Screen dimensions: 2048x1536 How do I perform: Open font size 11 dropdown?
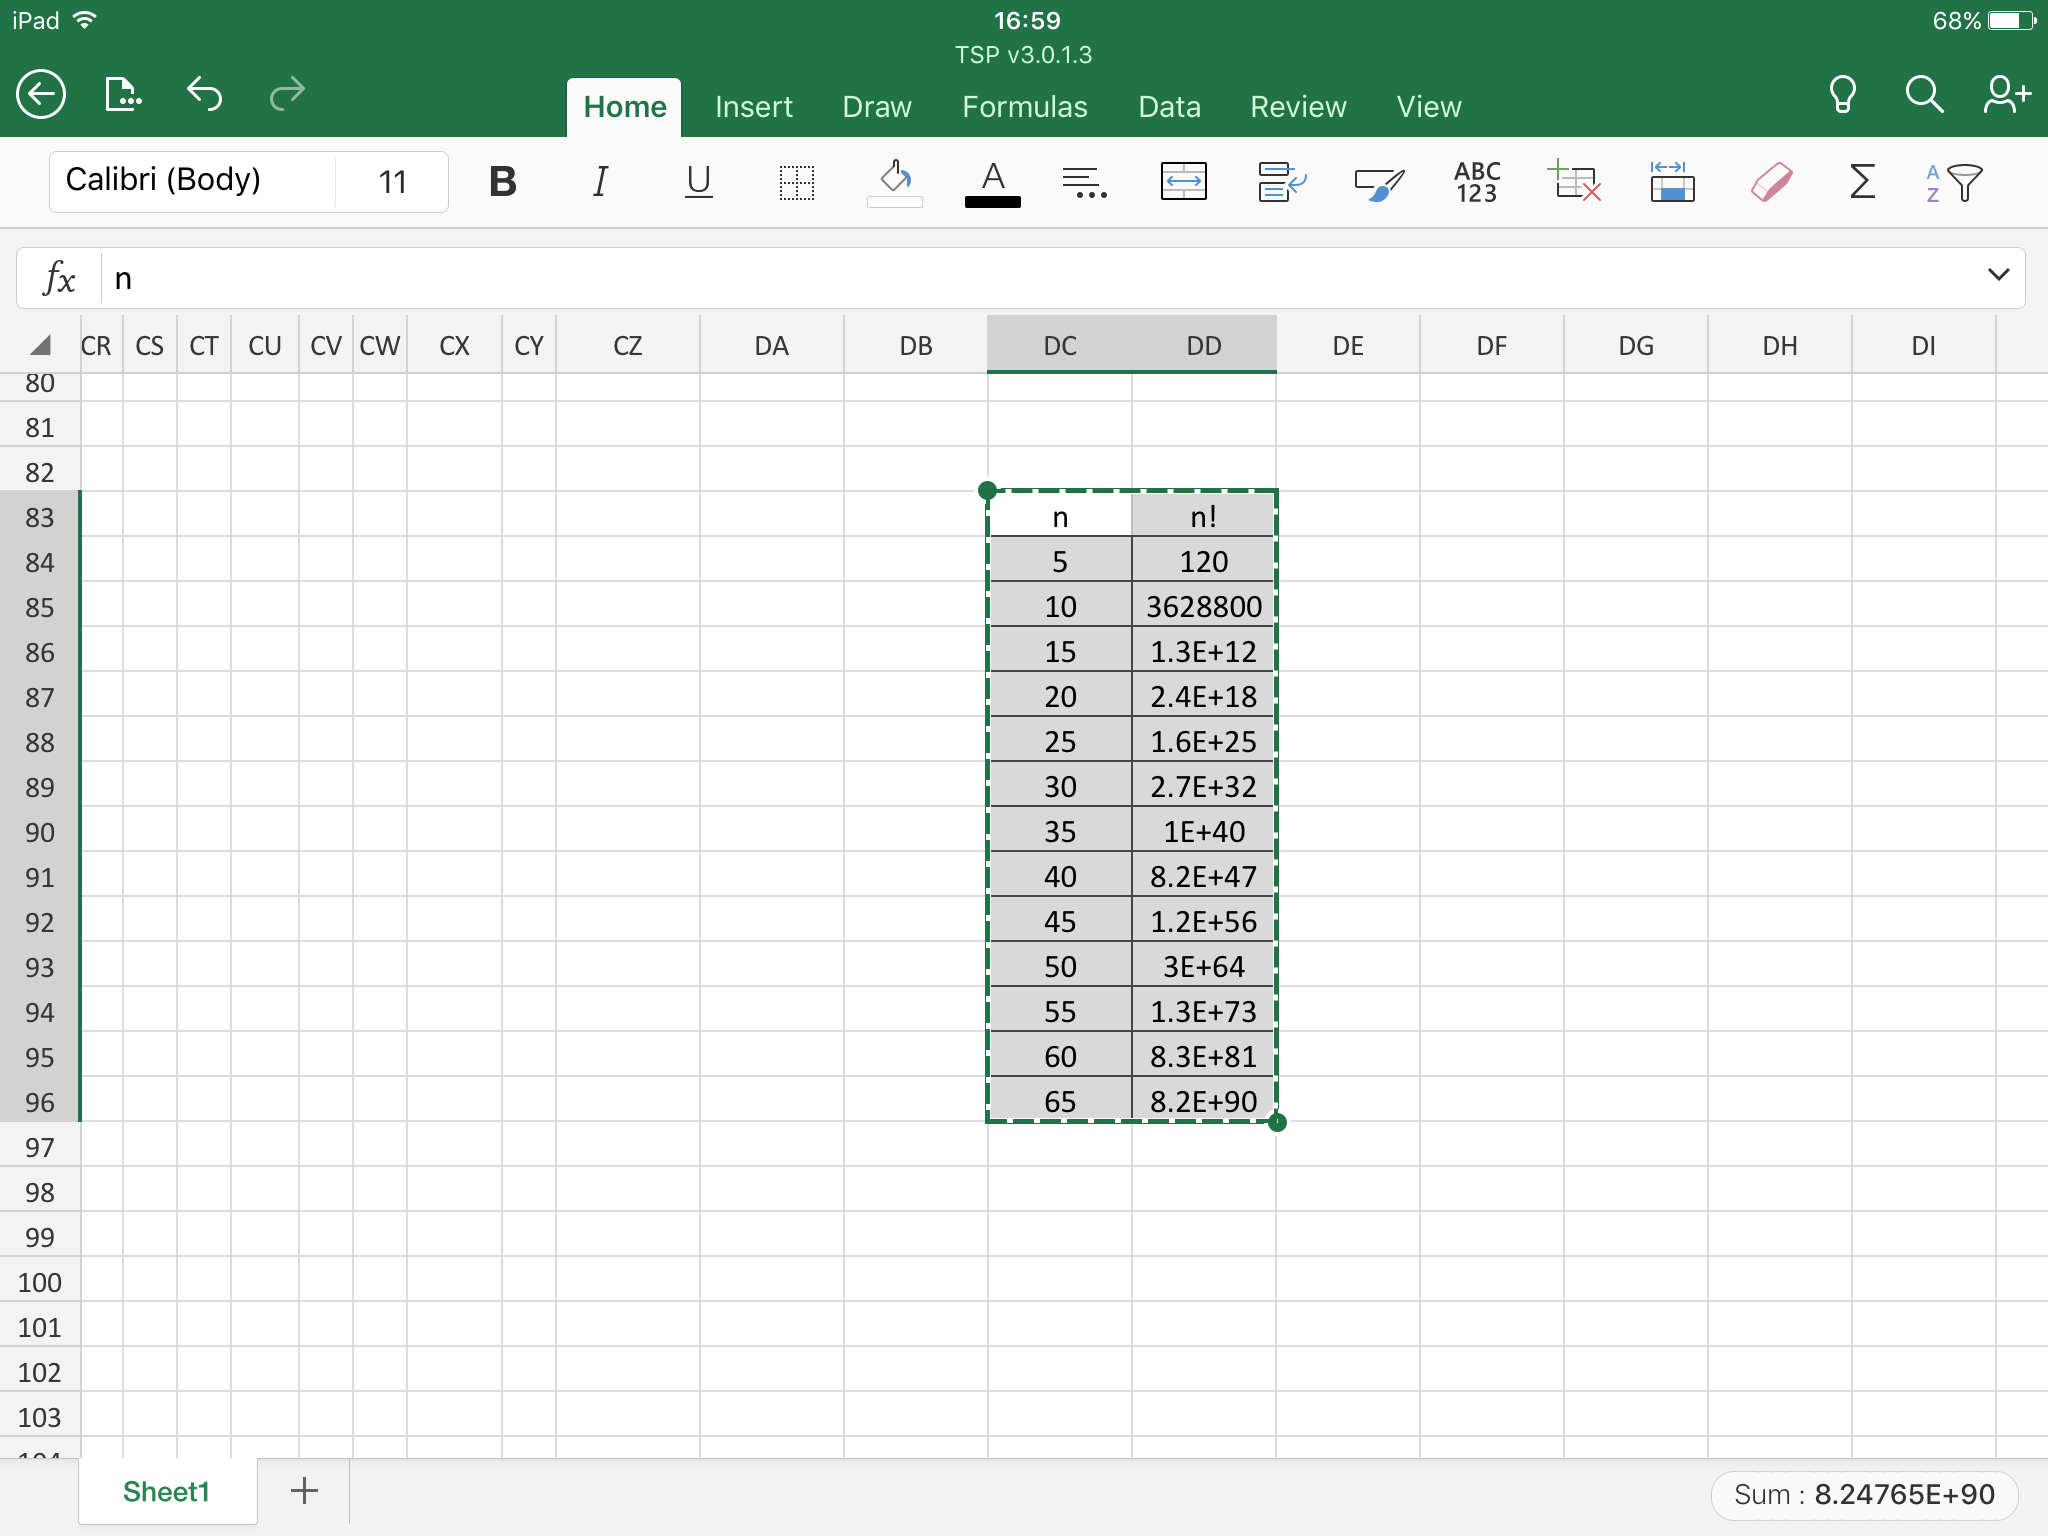(392, 182)
